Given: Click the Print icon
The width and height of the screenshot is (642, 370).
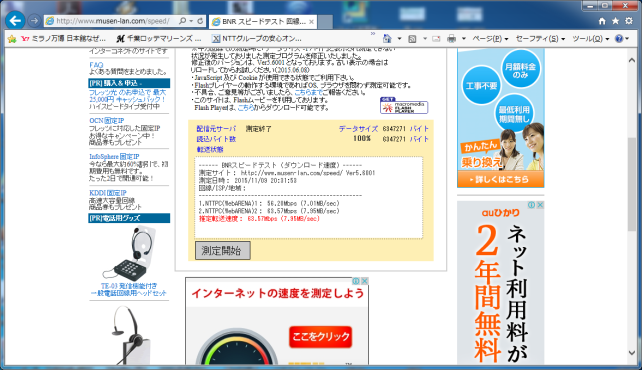Looking at the screenshot, I should click(x=452, y=39).
